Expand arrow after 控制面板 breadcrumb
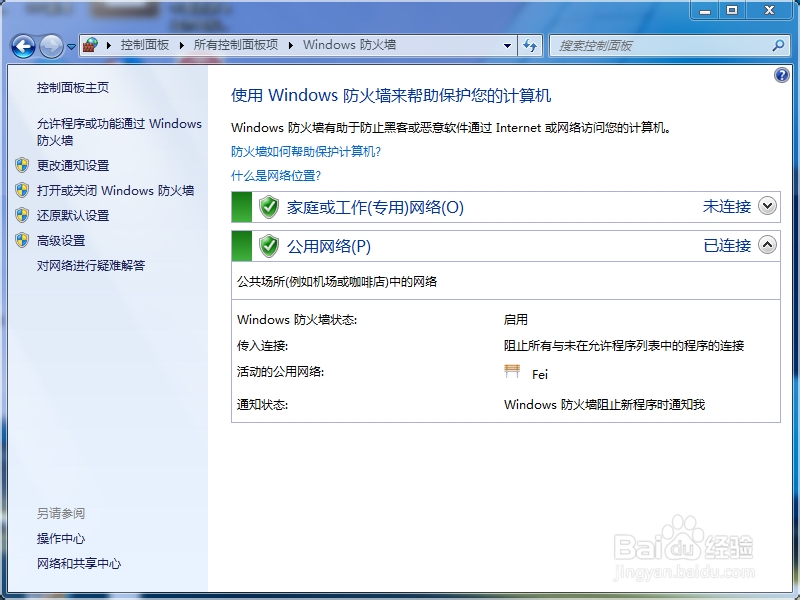Viewport: 800px width, 600px height. pyautogui.click(x=182, y=45)
